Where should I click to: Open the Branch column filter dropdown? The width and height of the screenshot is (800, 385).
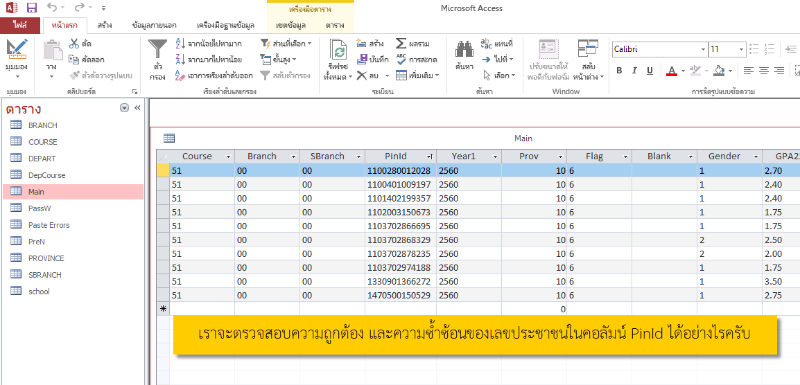point(293,157)
